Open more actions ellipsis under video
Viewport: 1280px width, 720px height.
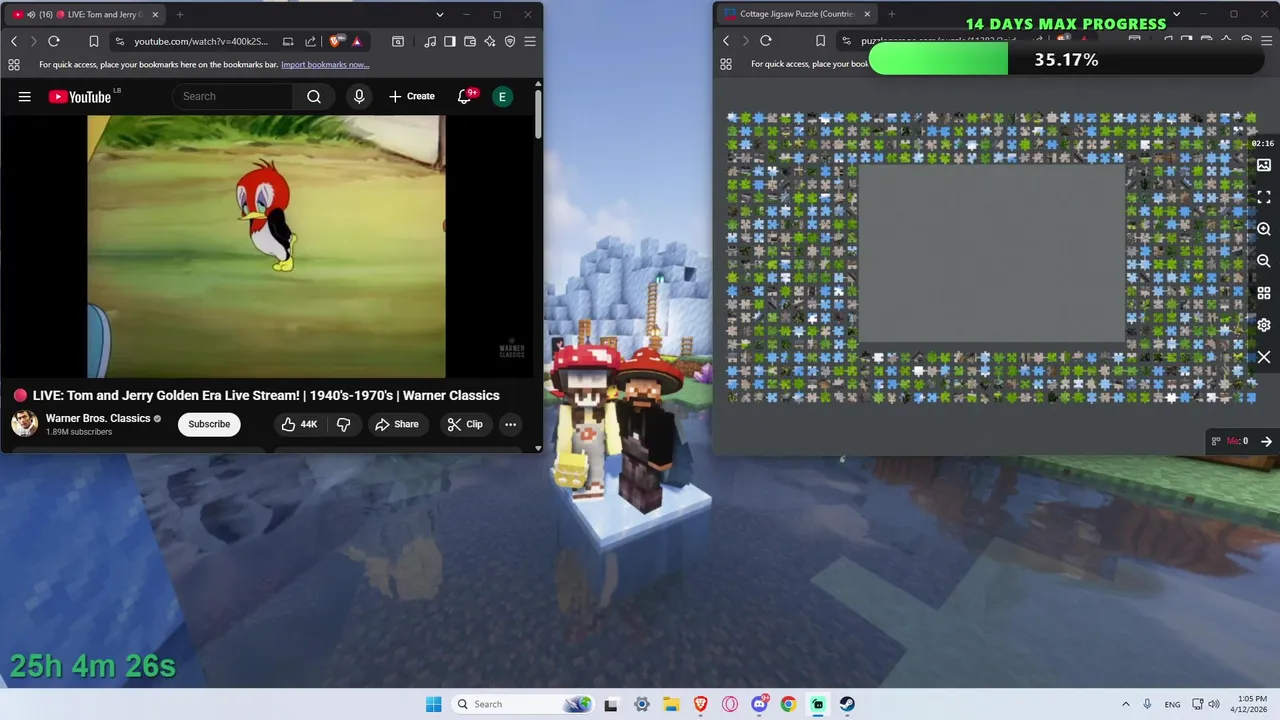pyautogui.click(x=510, y=424)
